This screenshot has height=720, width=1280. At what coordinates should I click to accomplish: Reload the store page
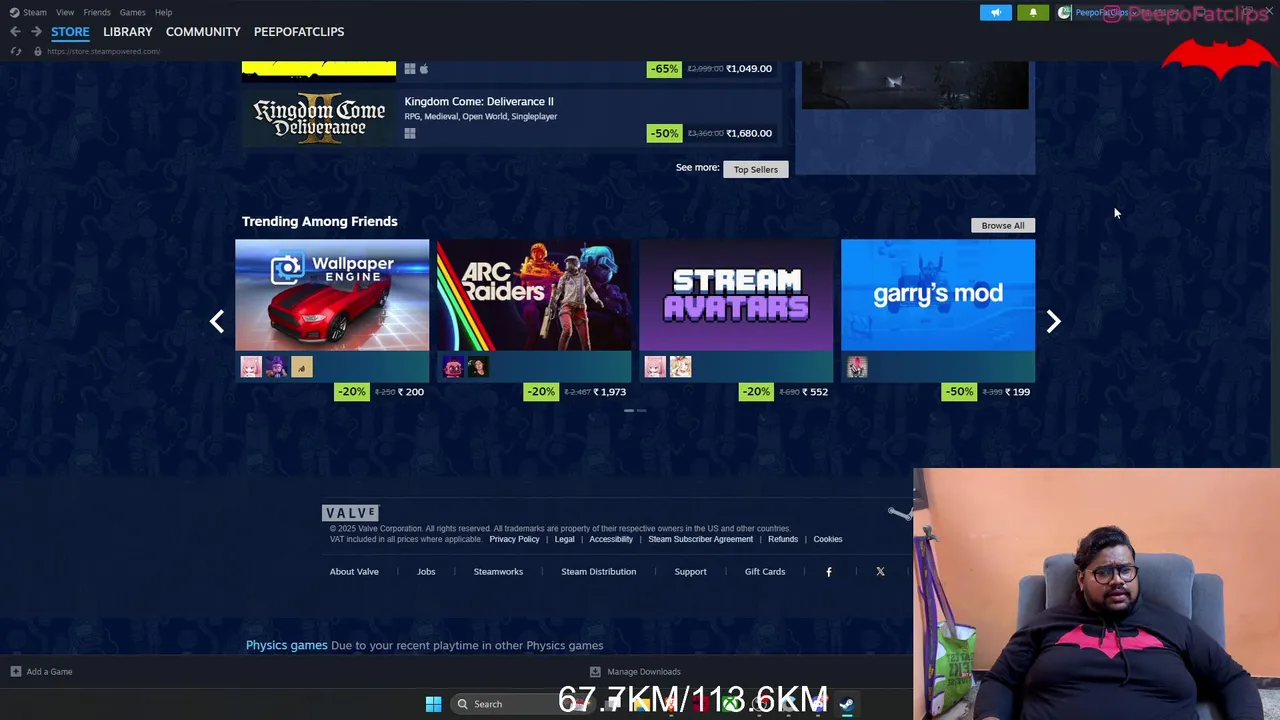point(16,51)
